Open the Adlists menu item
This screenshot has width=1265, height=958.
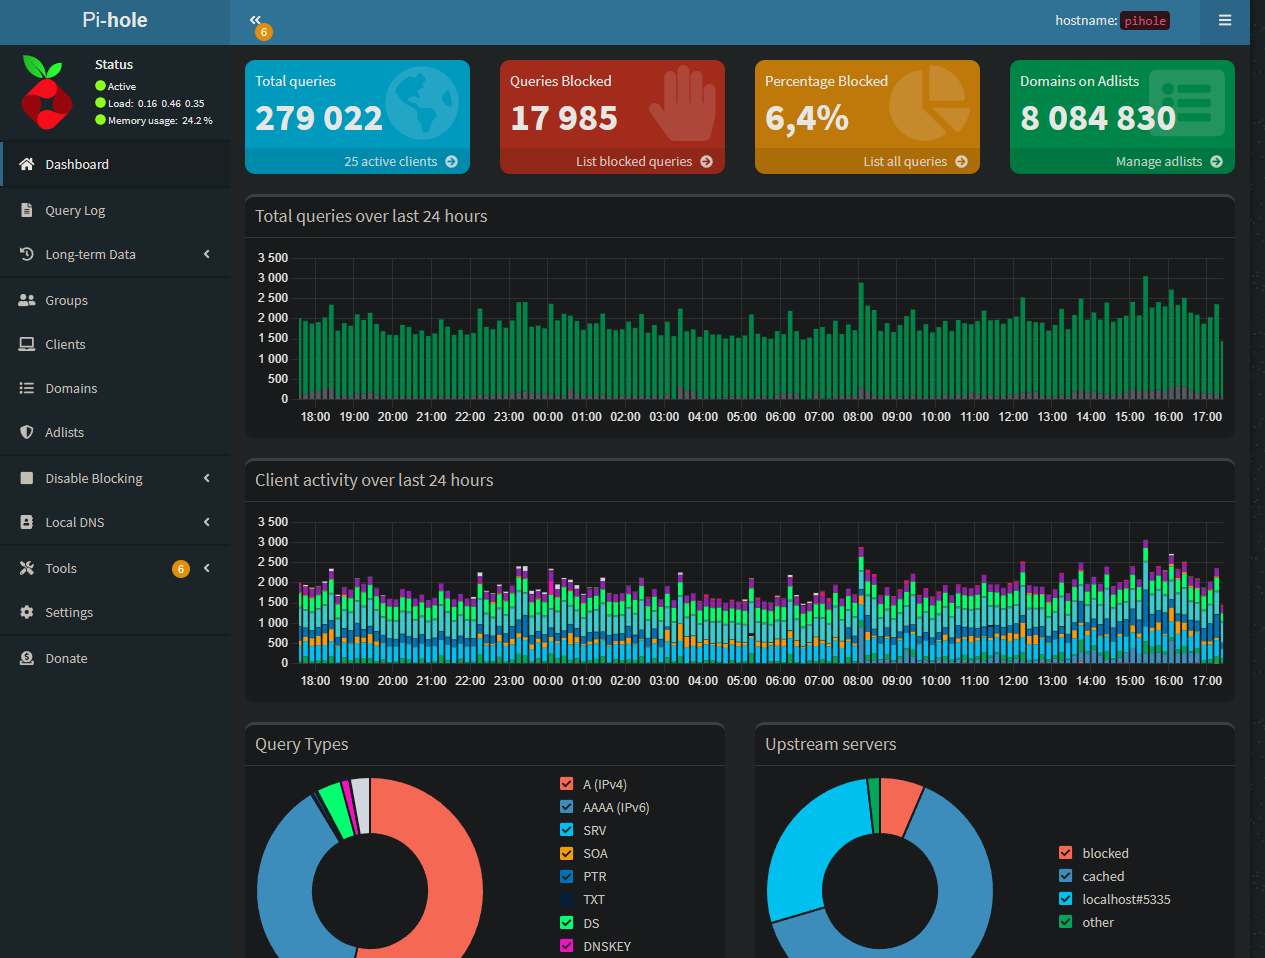tap(115, 432)
